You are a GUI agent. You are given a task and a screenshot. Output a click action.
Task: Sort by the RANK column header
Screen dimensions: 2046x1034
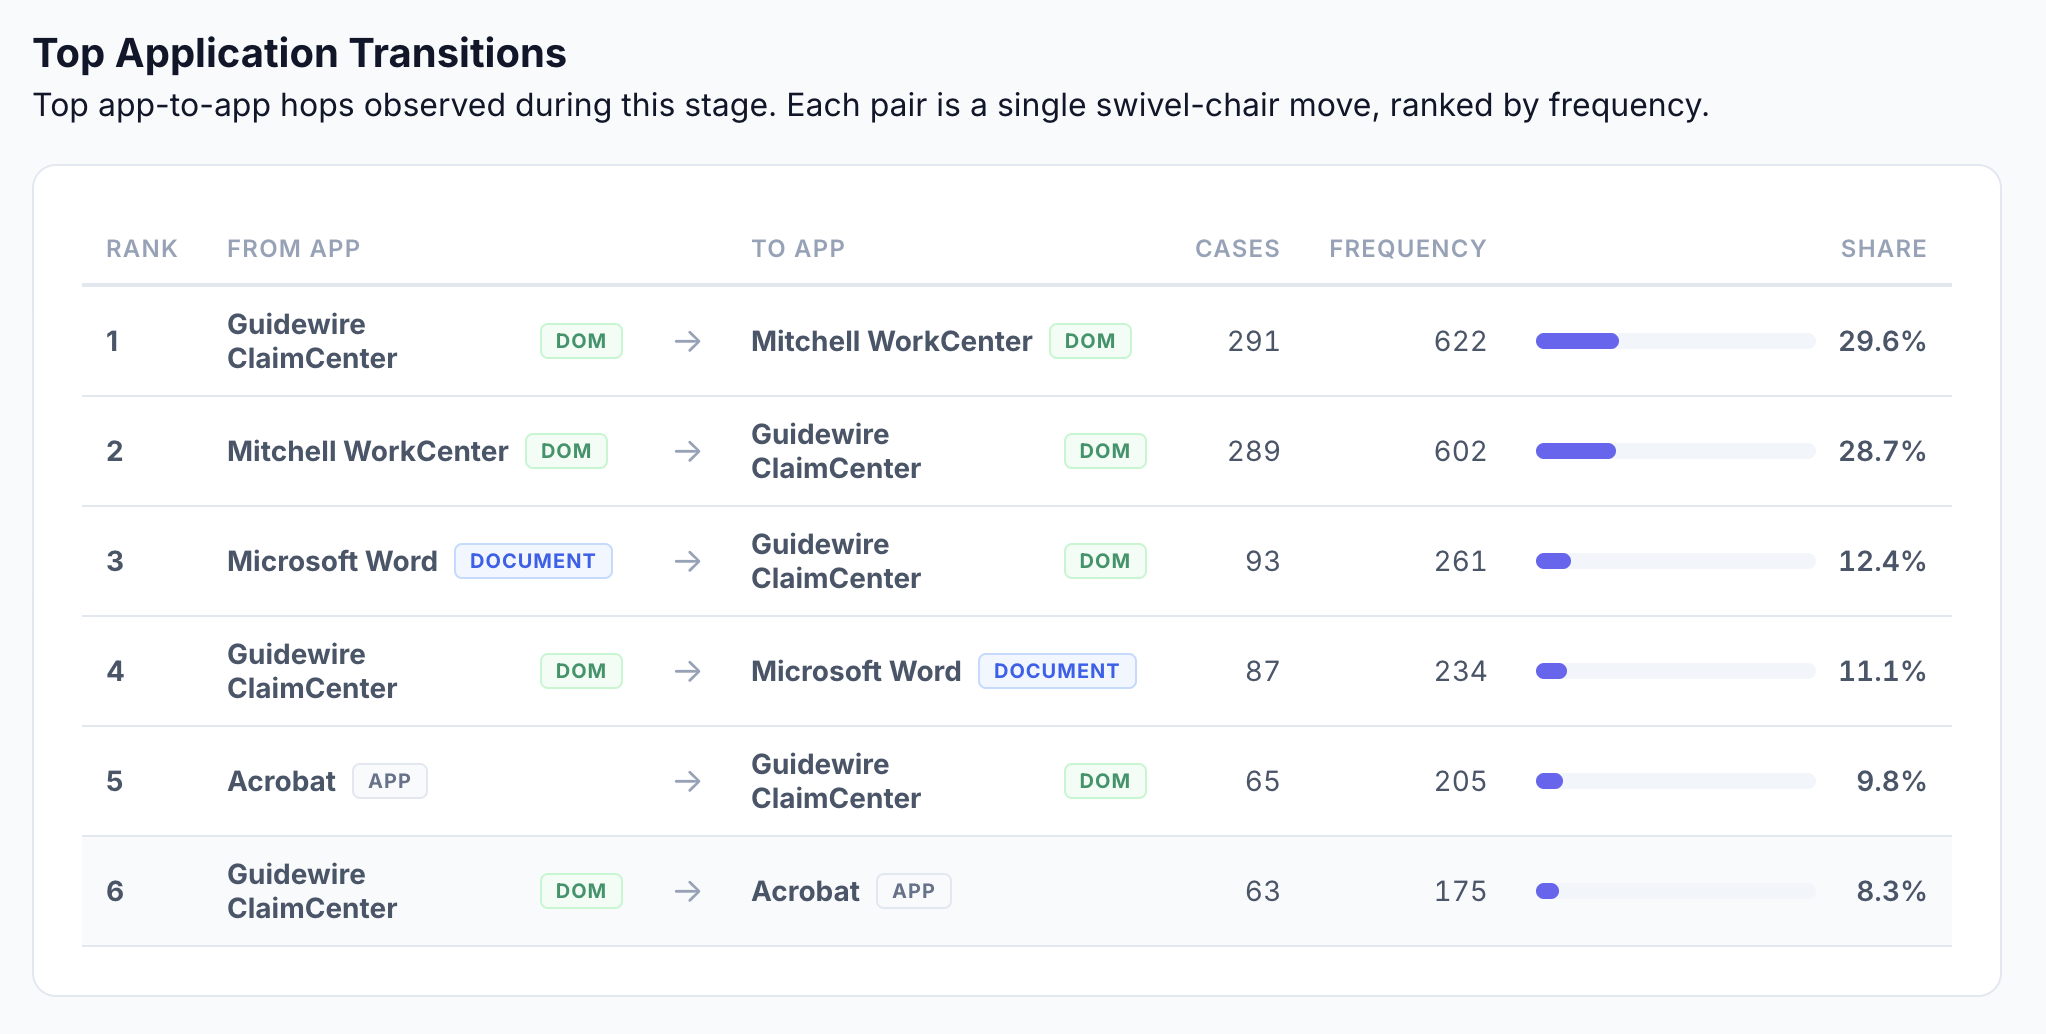tap(142, 249)
